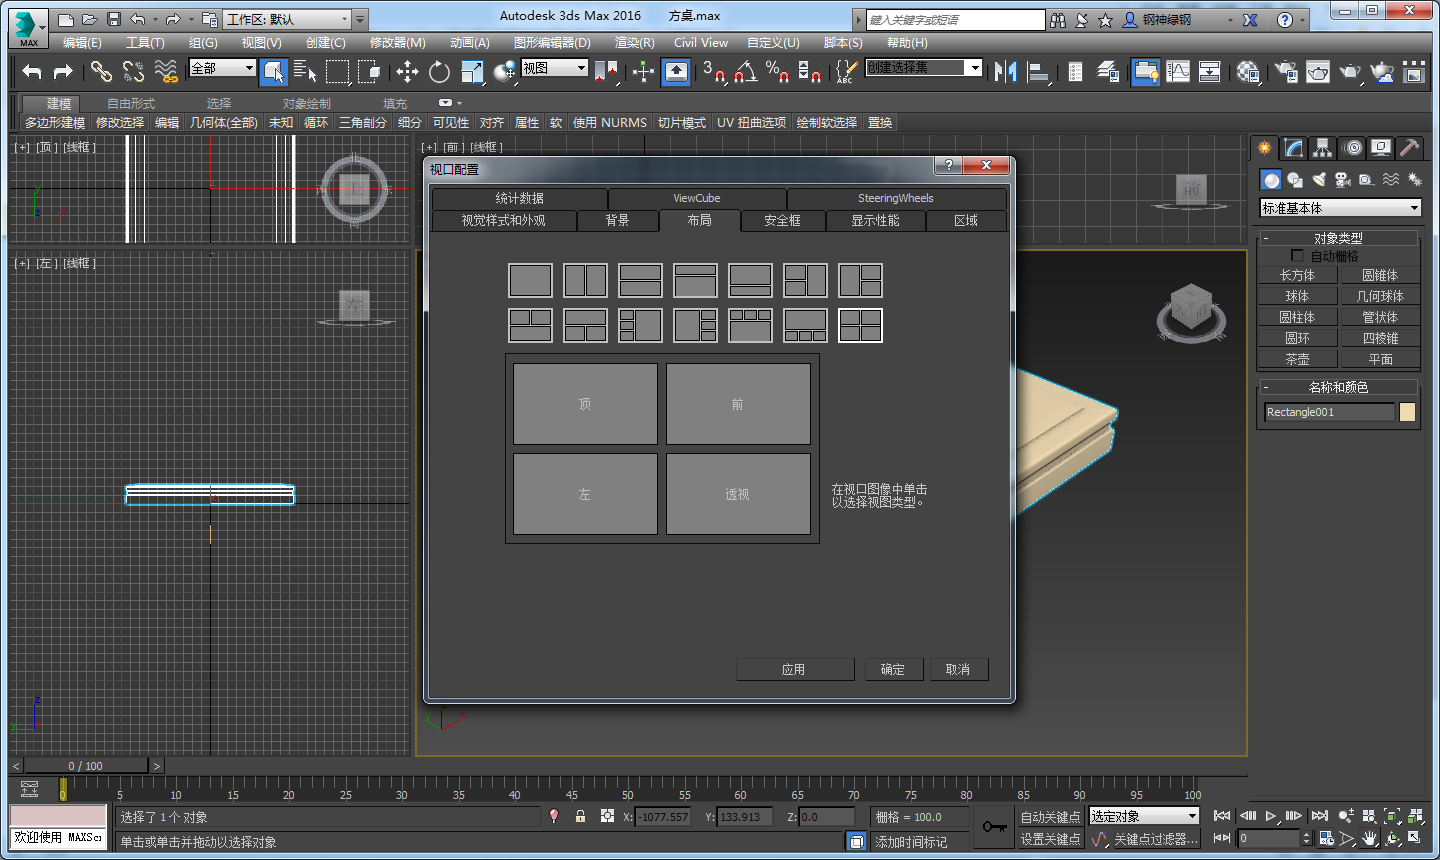Open the Modify panel tab icon

1294,148
